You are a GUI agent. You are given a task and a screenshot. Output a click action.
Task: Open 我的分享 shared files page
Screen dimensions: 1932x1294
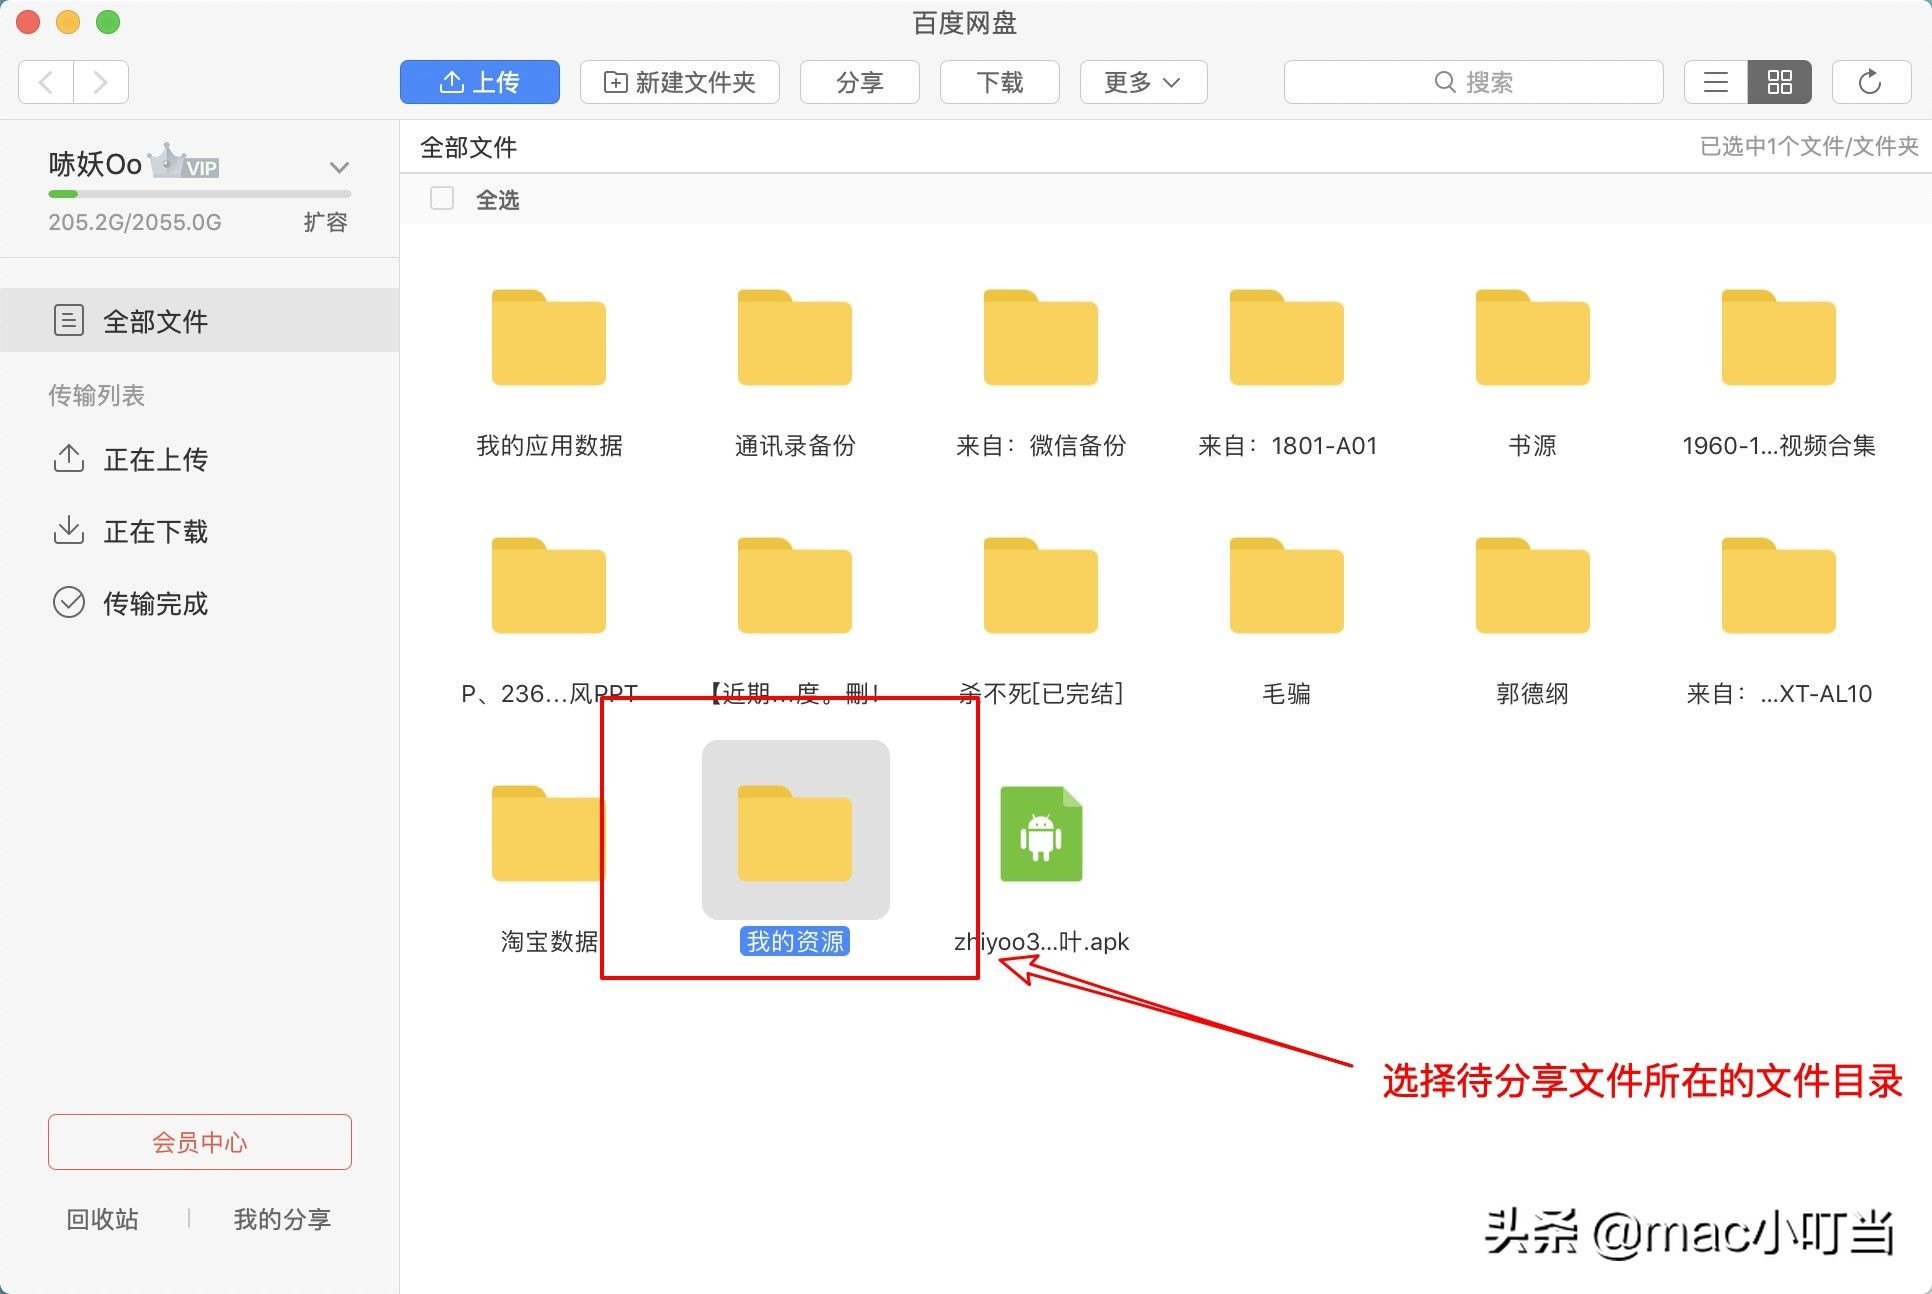[x=281, y=1218]
